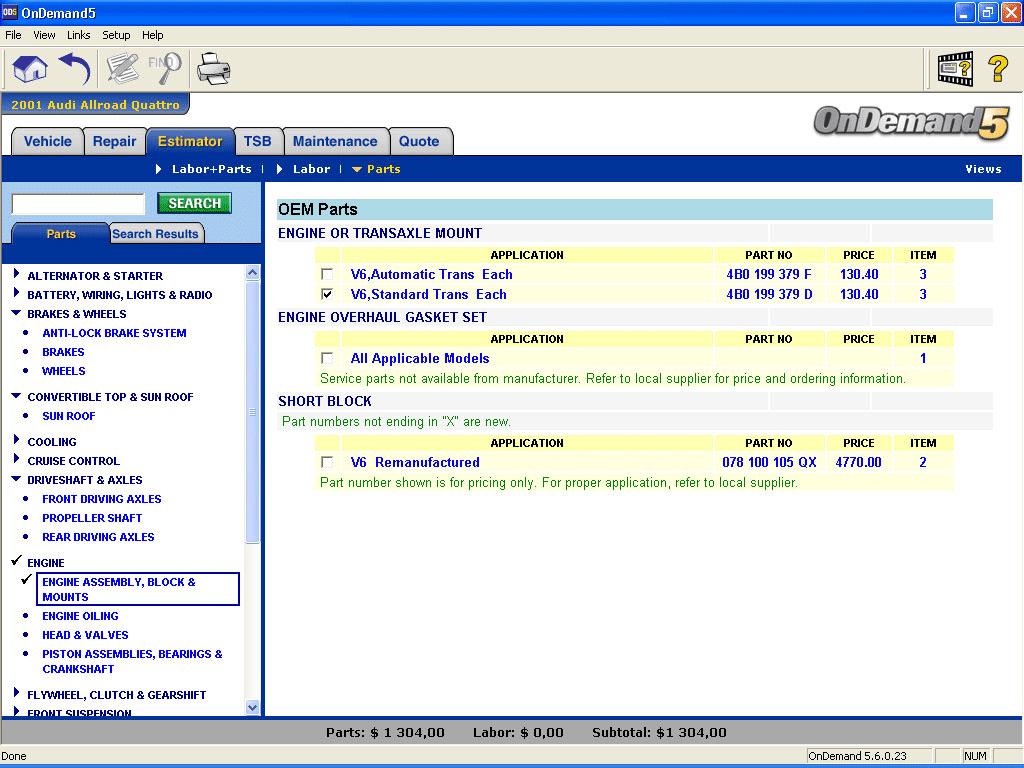
Task: Click the Home house icon
Action: [x=30, y=69]
